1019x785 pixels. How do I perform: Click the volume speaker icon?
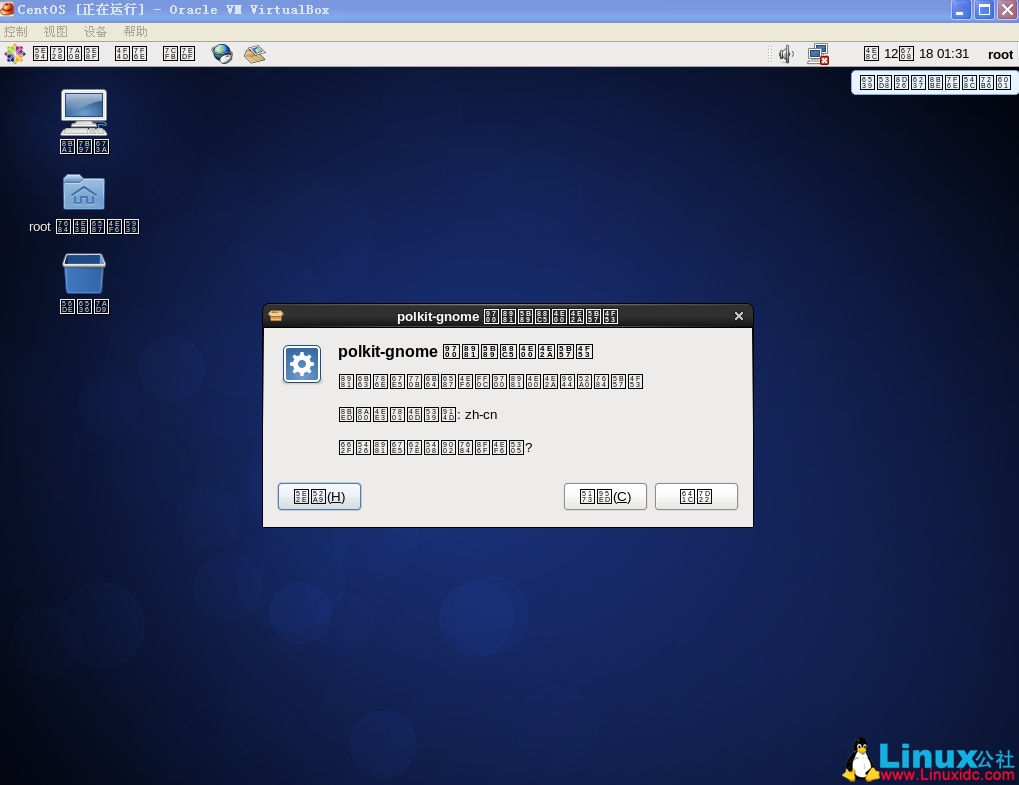point(786,54)
